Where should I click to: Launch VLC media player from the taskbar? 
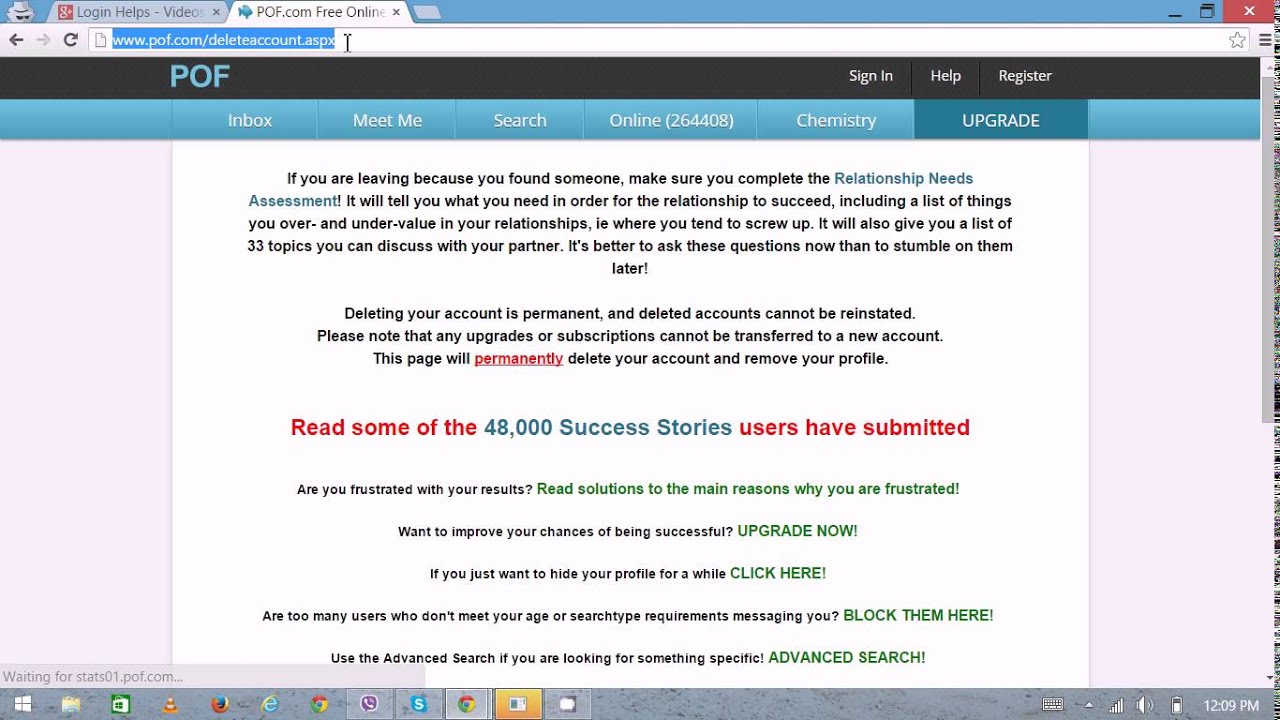tap(170, 704)
